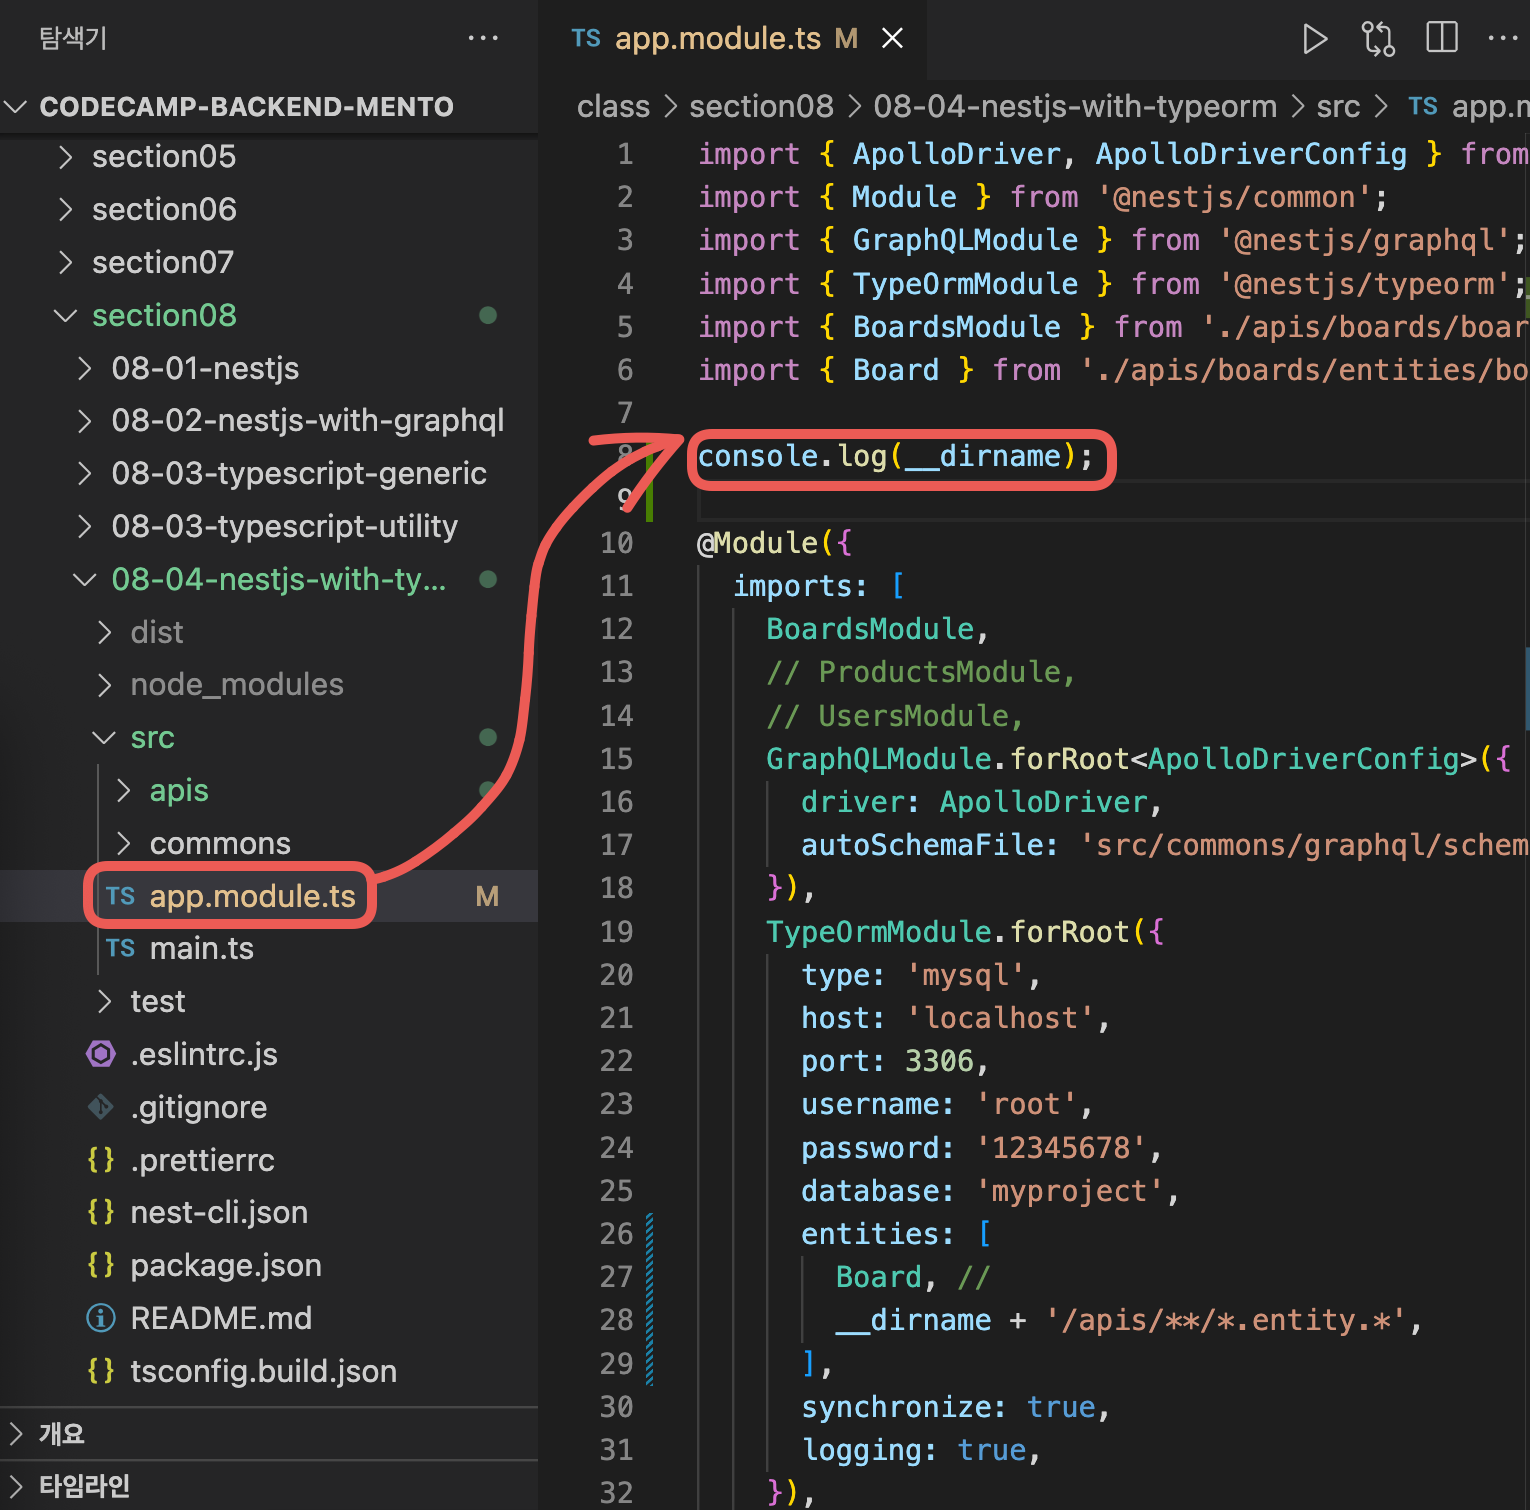Click 'driver: ApolloDriver' line
Viewport: 1530px width, 1510px height.
980,802
